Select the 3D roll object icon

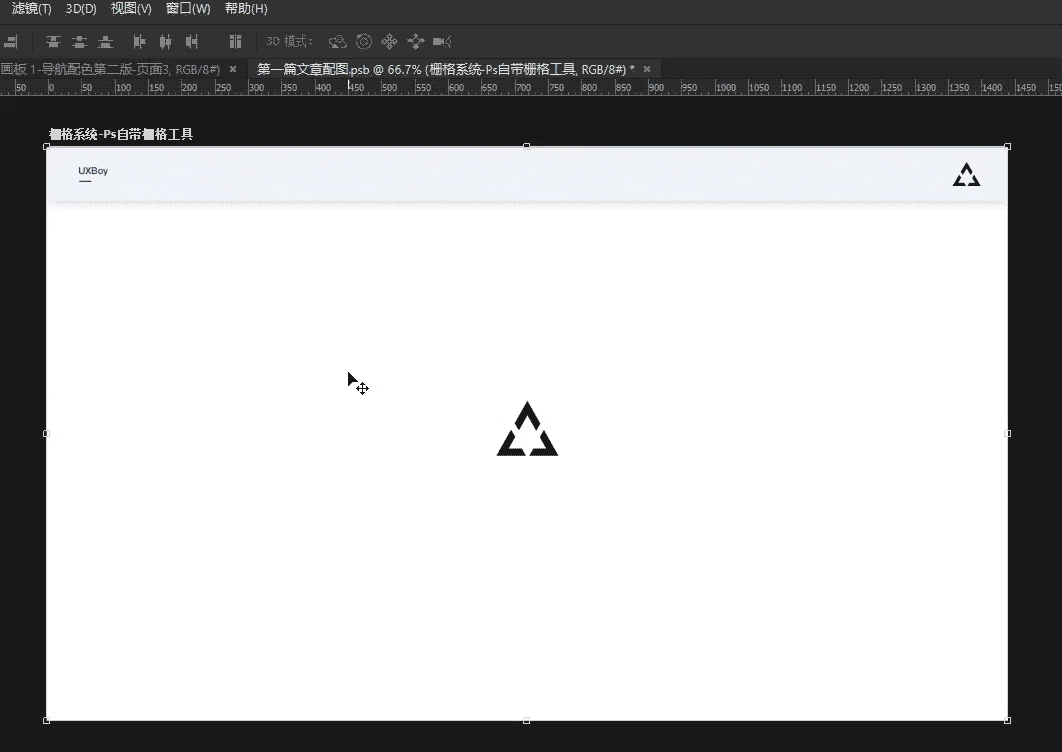point(364,42)
